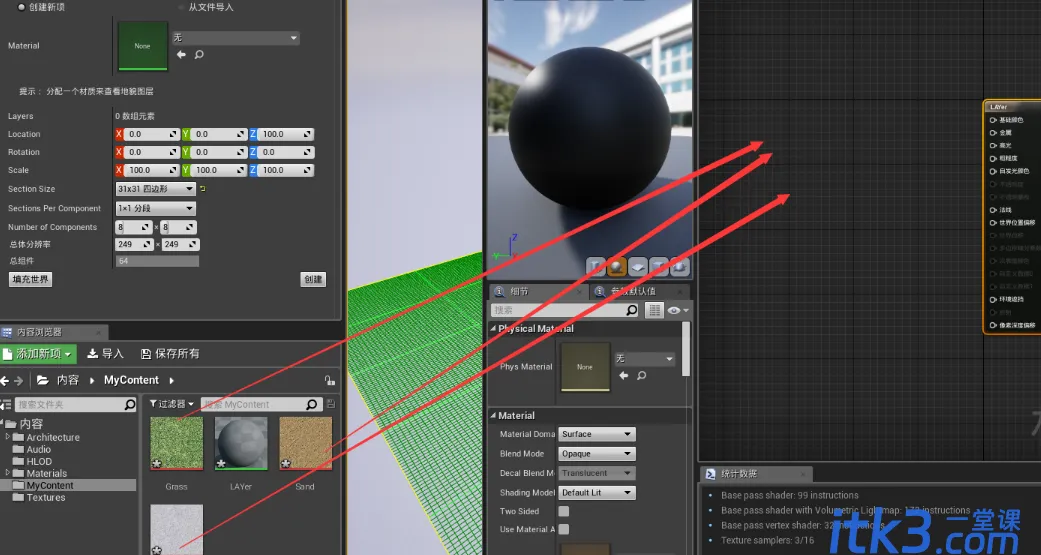The width and height of the screenshot is (1041, 555).
Task: Select the Sand material thumbnail
Action: pos(305,443)
